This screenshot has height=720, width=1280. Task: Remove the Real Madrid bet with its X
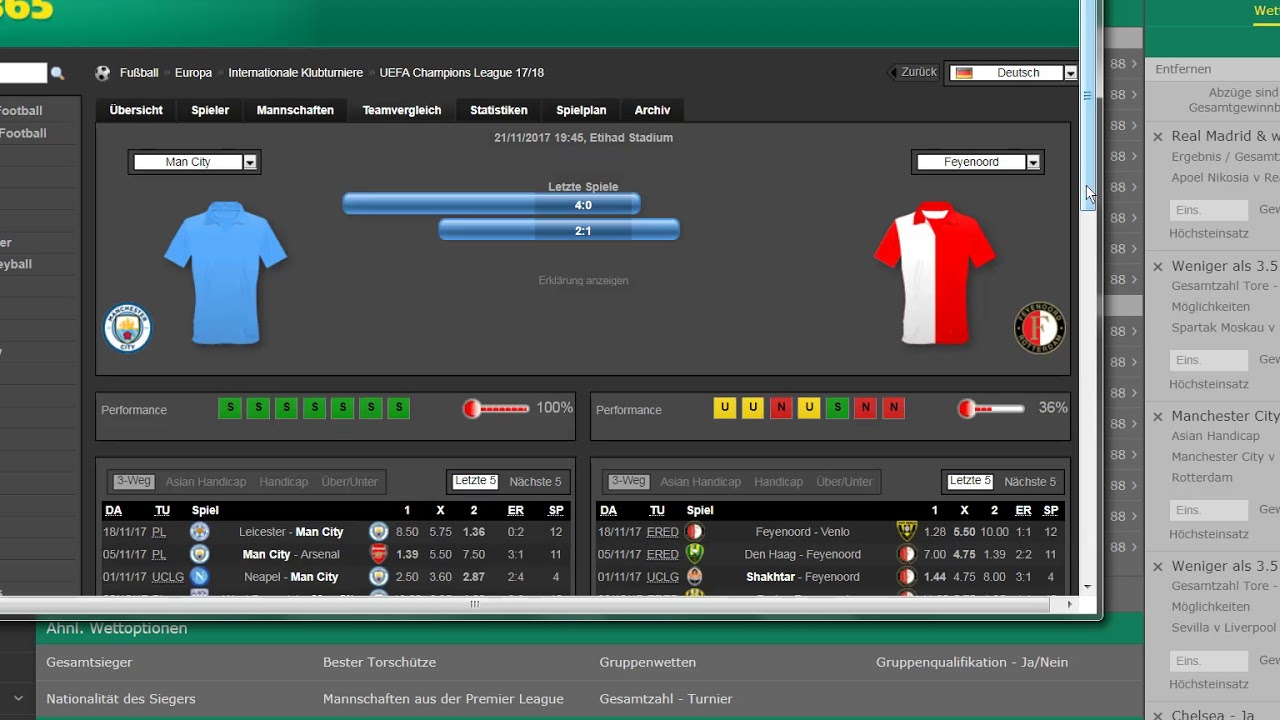(1158, 137)
